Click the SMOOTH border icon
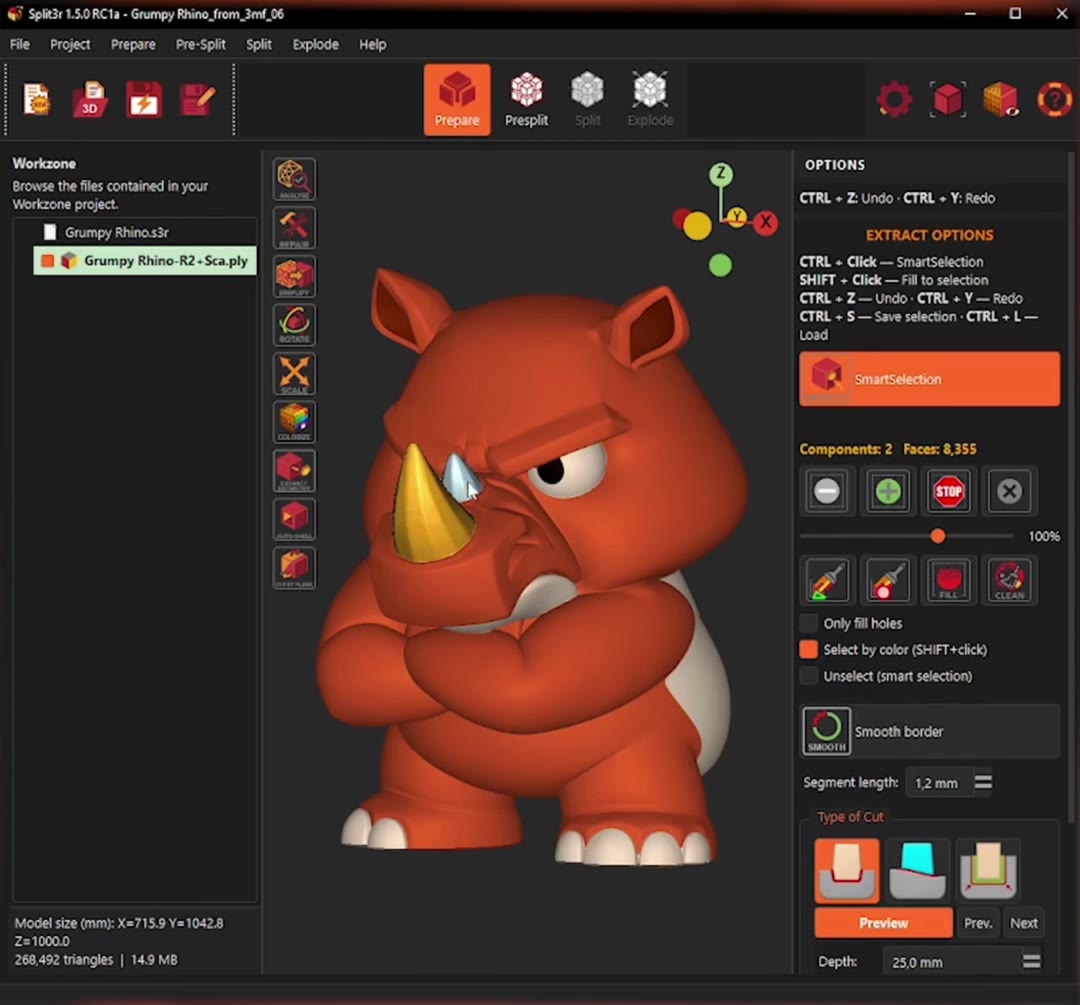 (826, 731)
